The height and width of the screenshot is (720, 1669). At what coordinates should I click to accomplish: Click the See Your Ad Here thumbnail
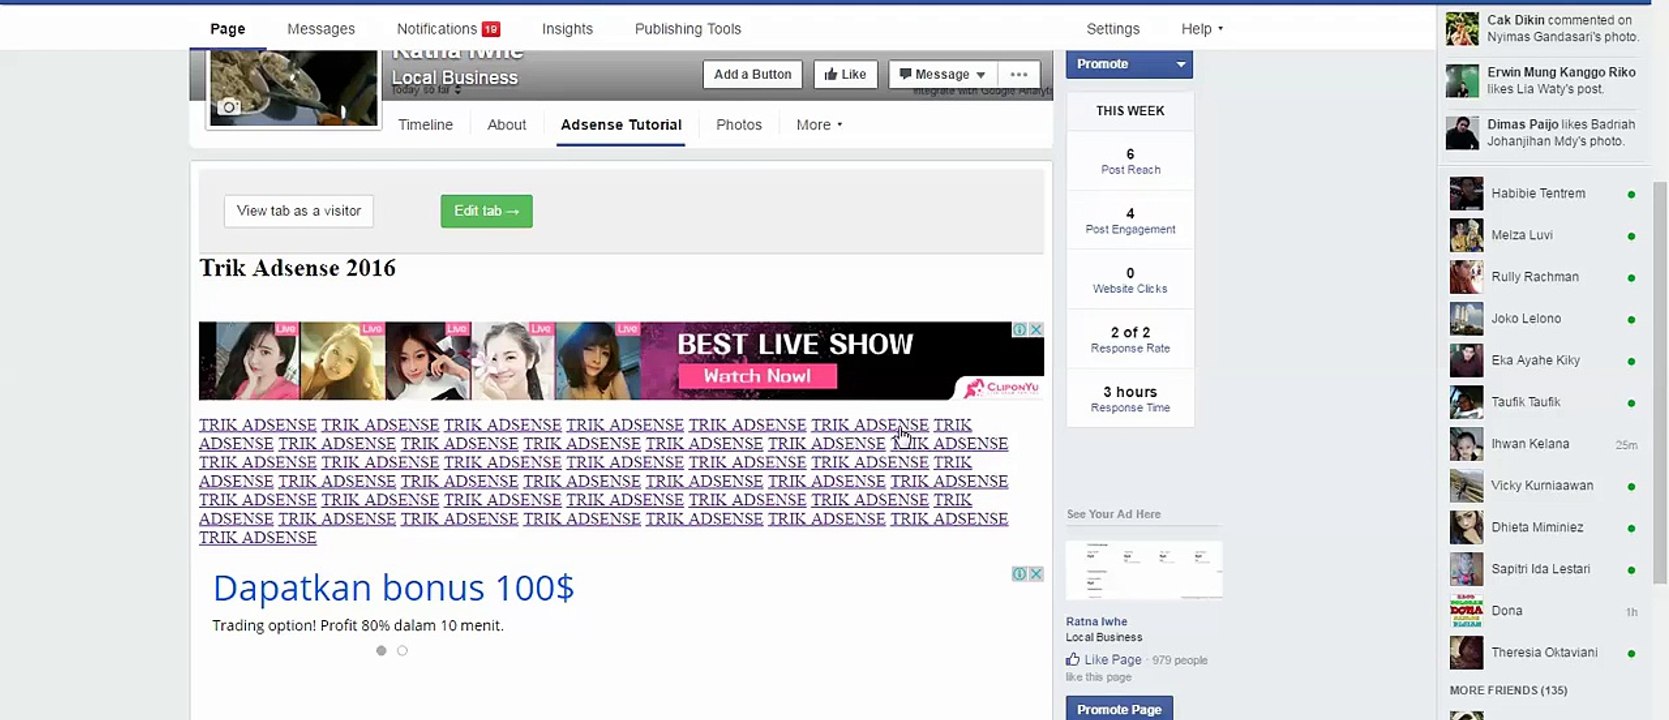[1144, 570]
